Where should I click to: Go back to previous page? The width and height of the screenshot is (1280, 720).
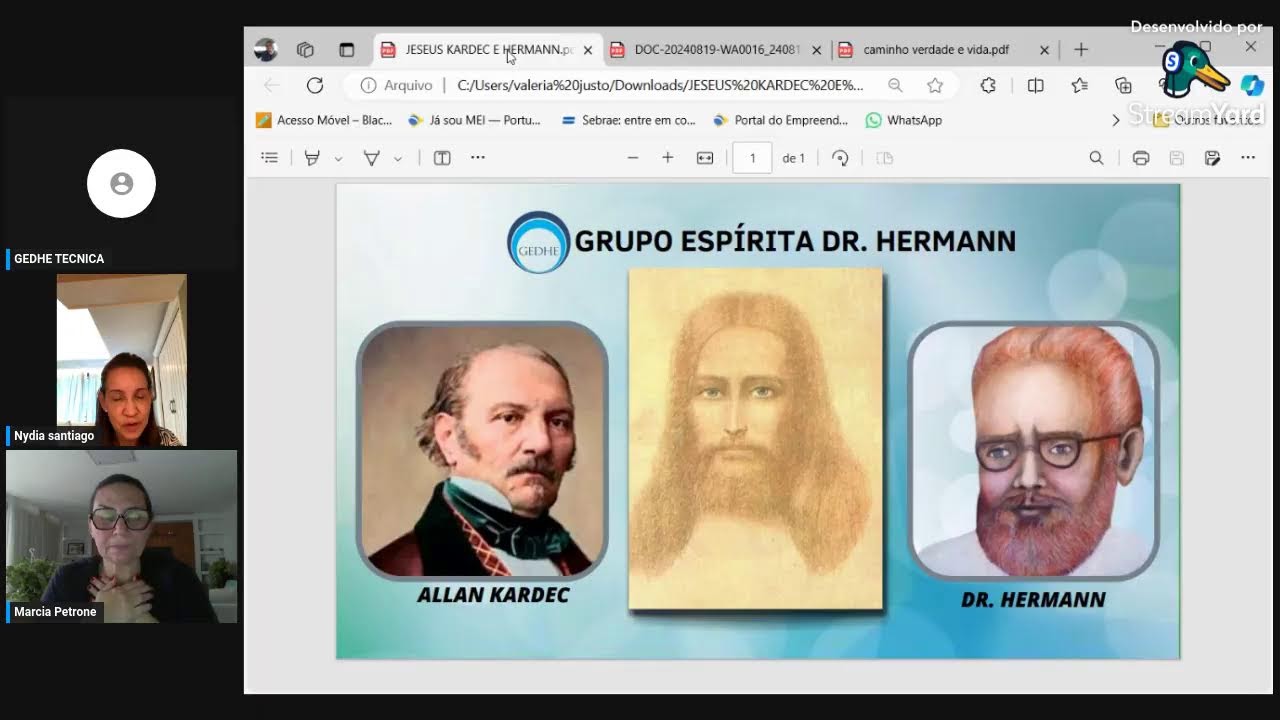pos(272,85)
